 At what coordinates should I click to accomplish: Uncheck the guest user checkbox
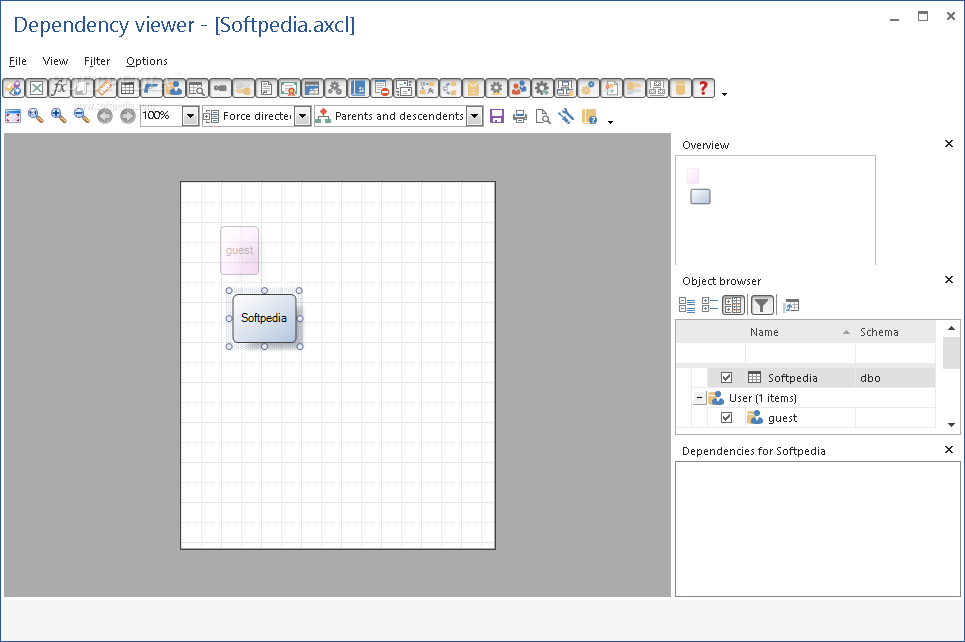pyautogui.click(x=726, y=417)
